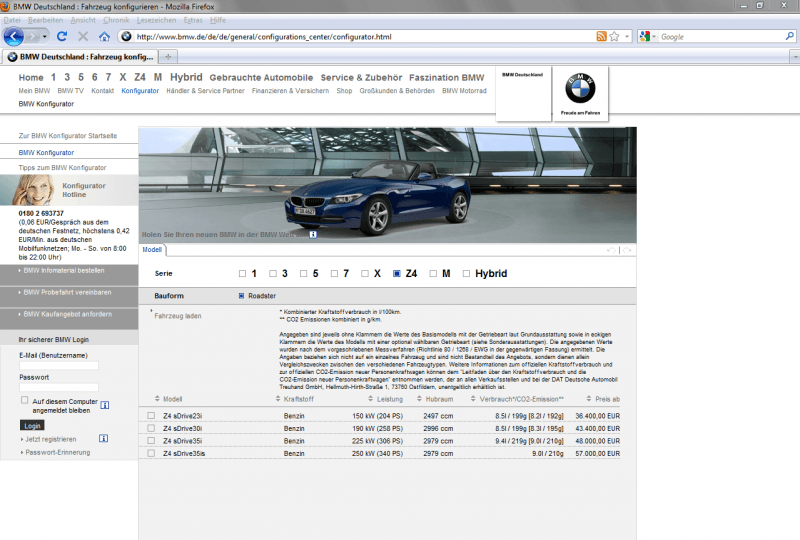Click the redo arrow icon in Modell tab bar

pos(627,250)
